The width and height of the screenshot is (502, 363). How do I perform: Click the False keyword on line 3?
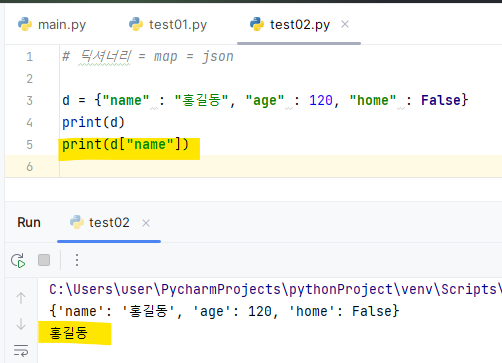(x=441, y=100)
